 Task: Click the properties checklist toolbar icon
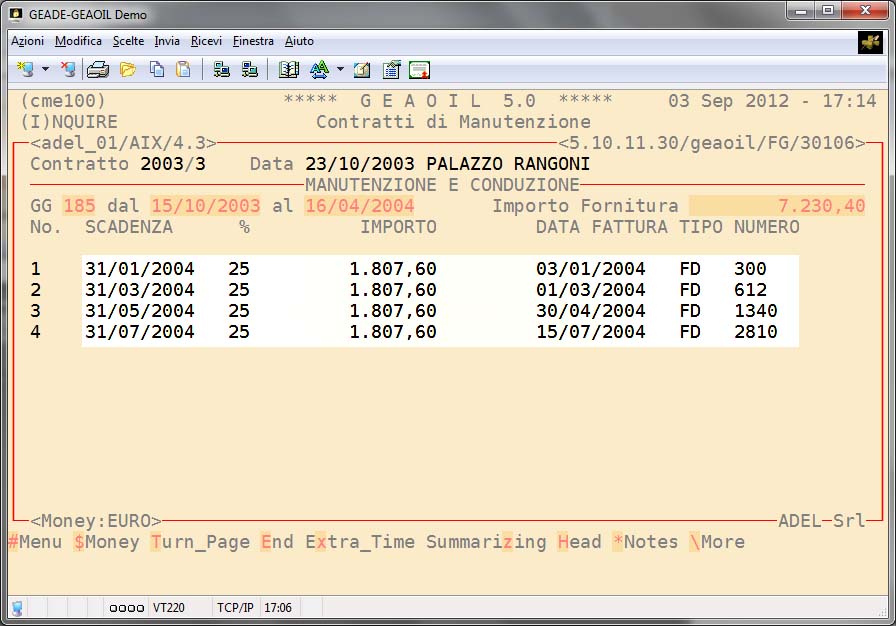[x=391, y=70]
